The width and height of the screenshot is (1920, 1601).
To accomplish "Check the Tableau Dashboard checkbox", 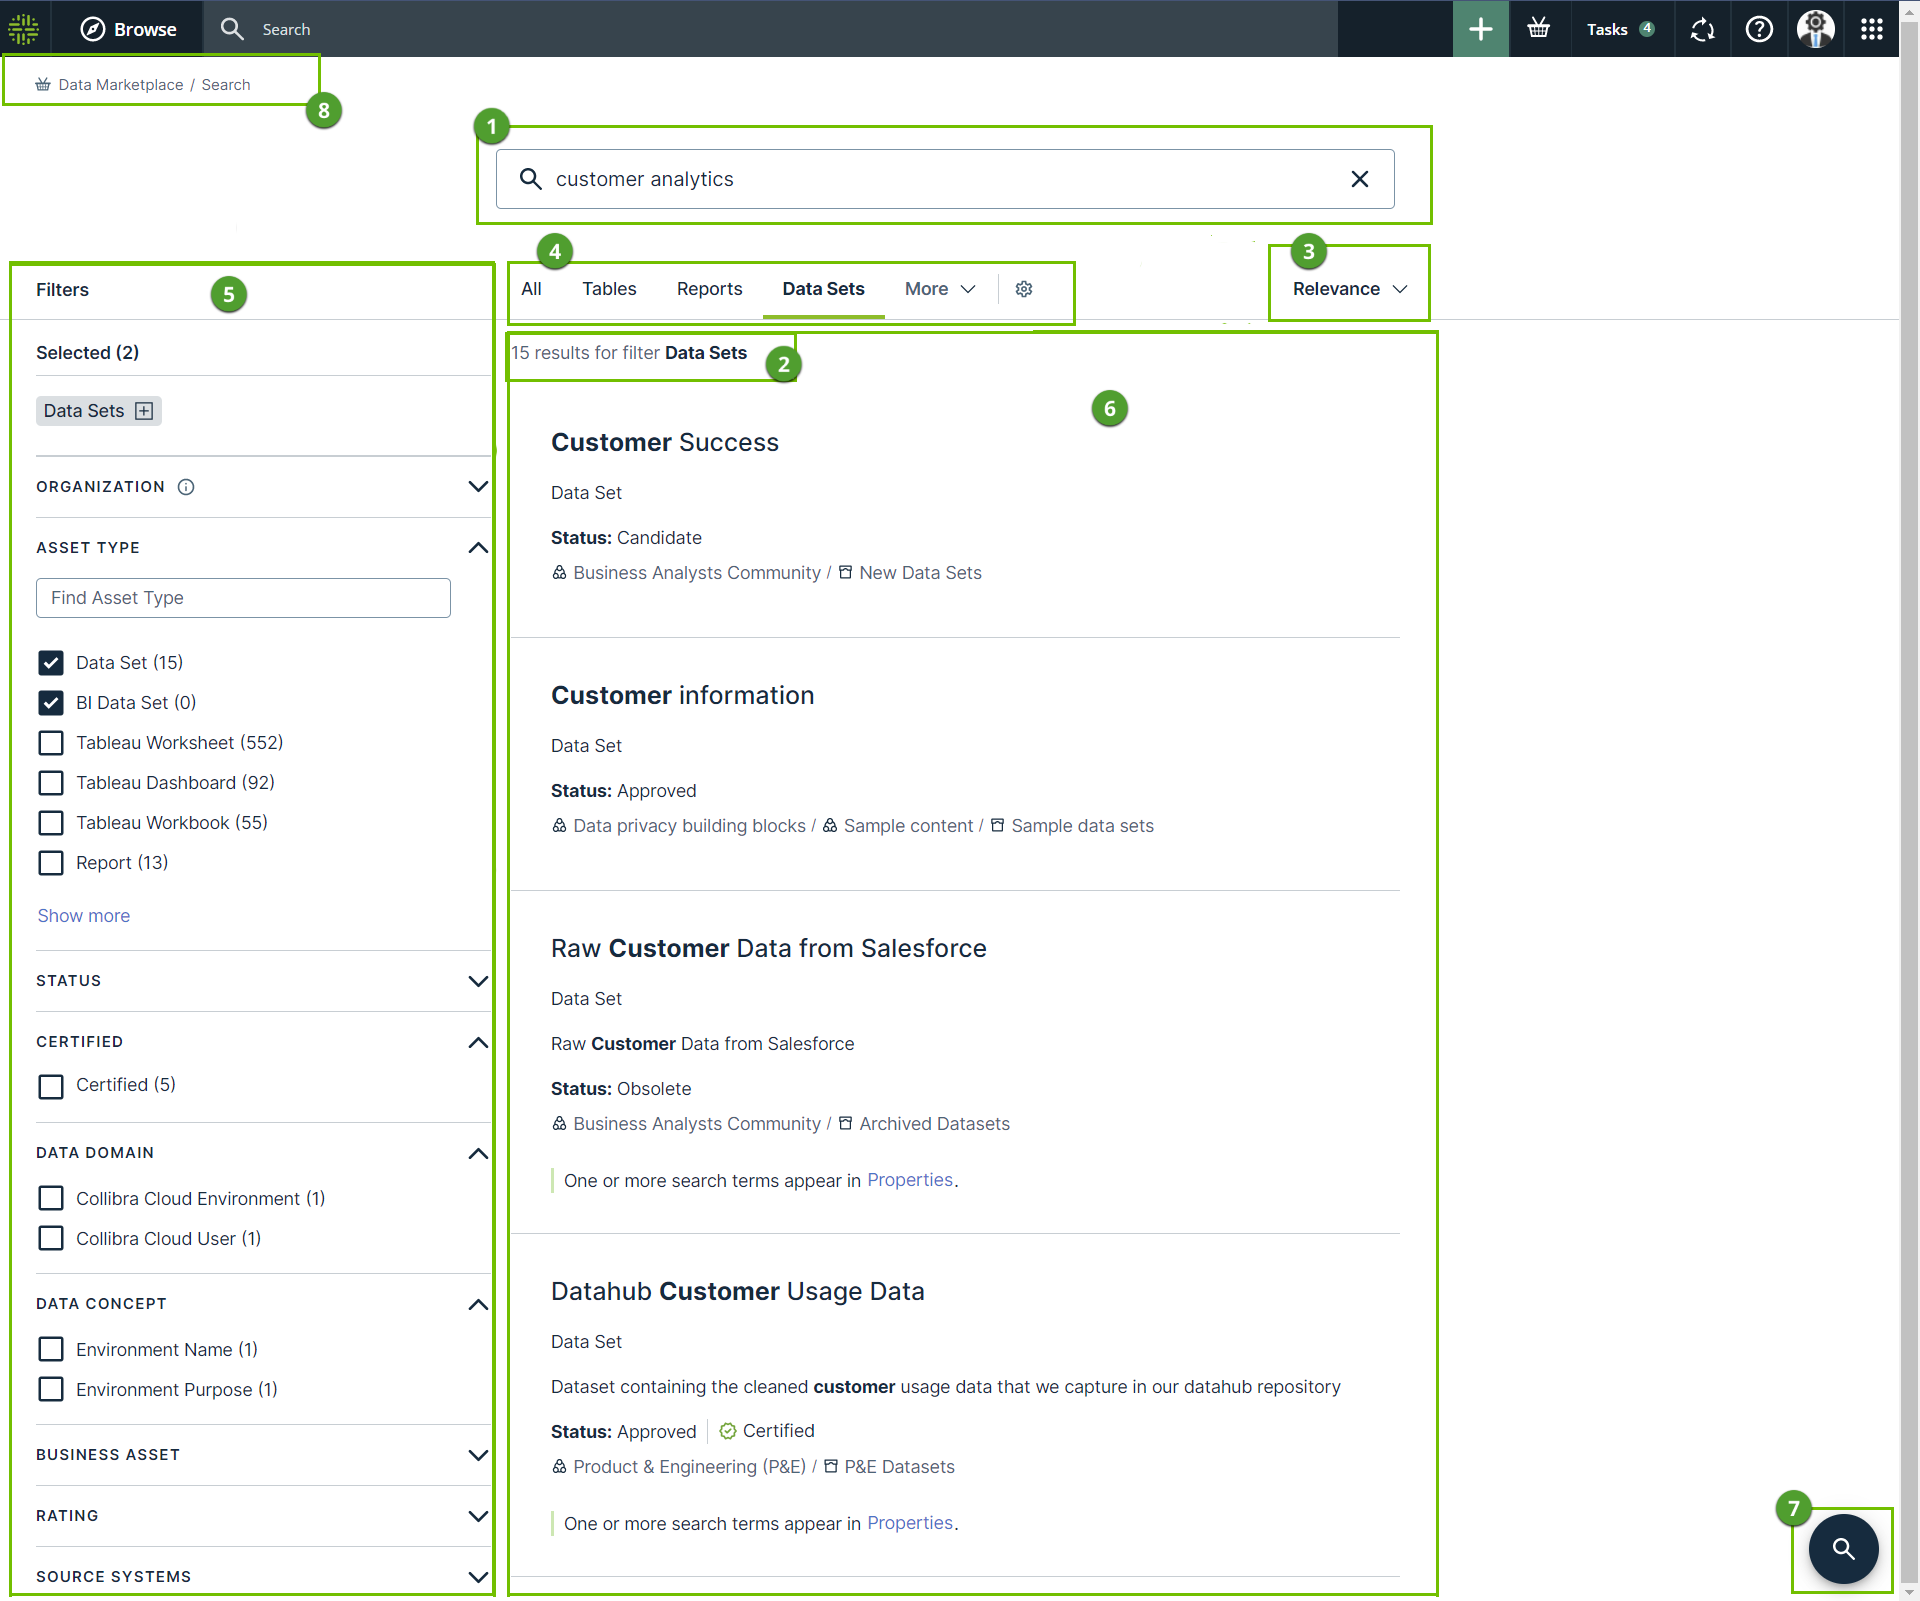I will (x=51, y=783).
